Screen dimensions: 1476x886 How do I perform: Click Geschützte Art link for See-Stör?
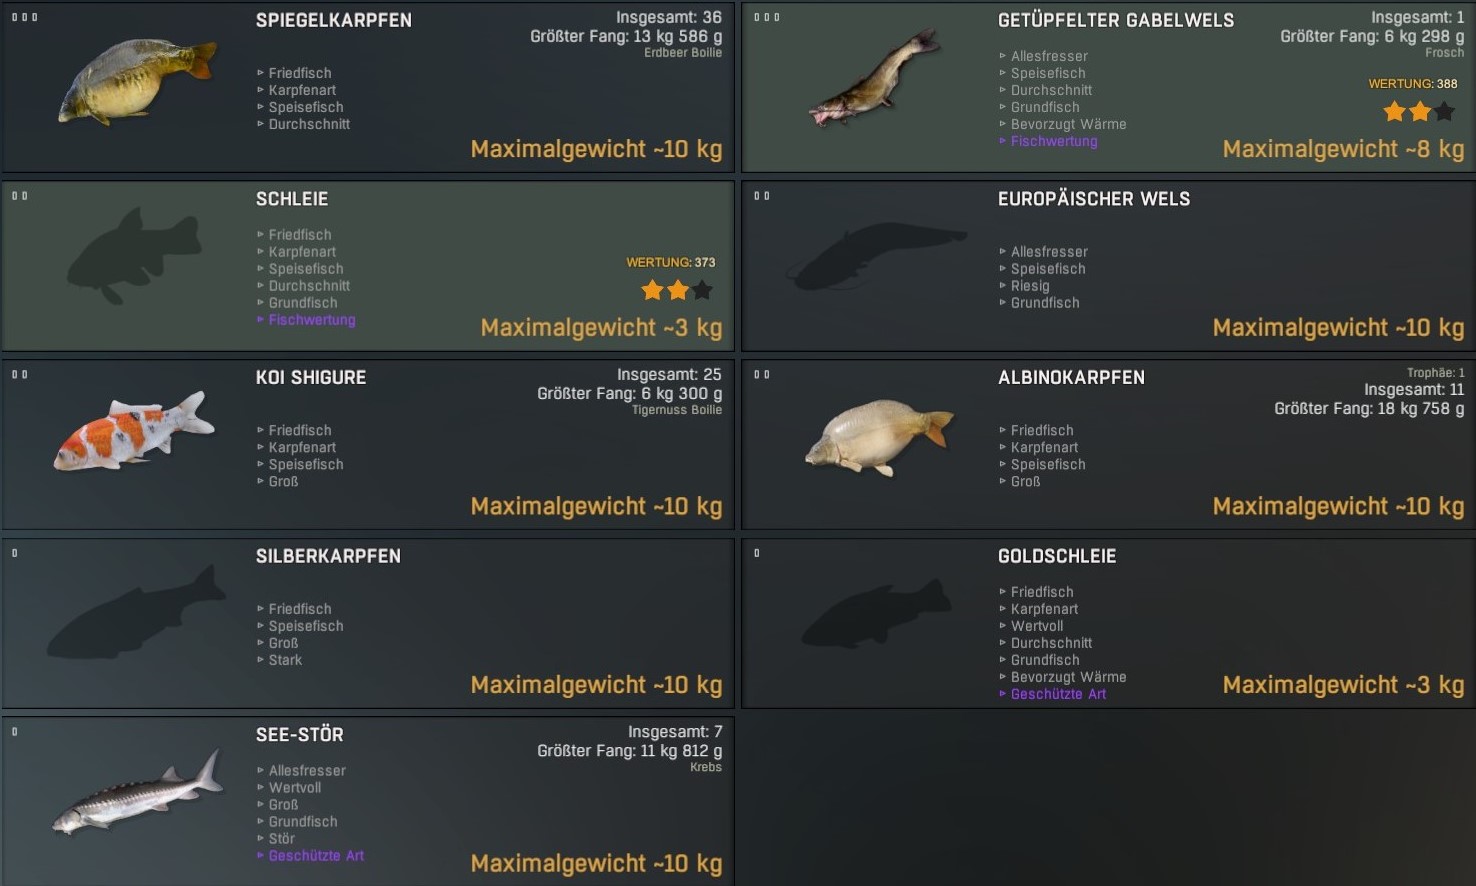[316, 856]
